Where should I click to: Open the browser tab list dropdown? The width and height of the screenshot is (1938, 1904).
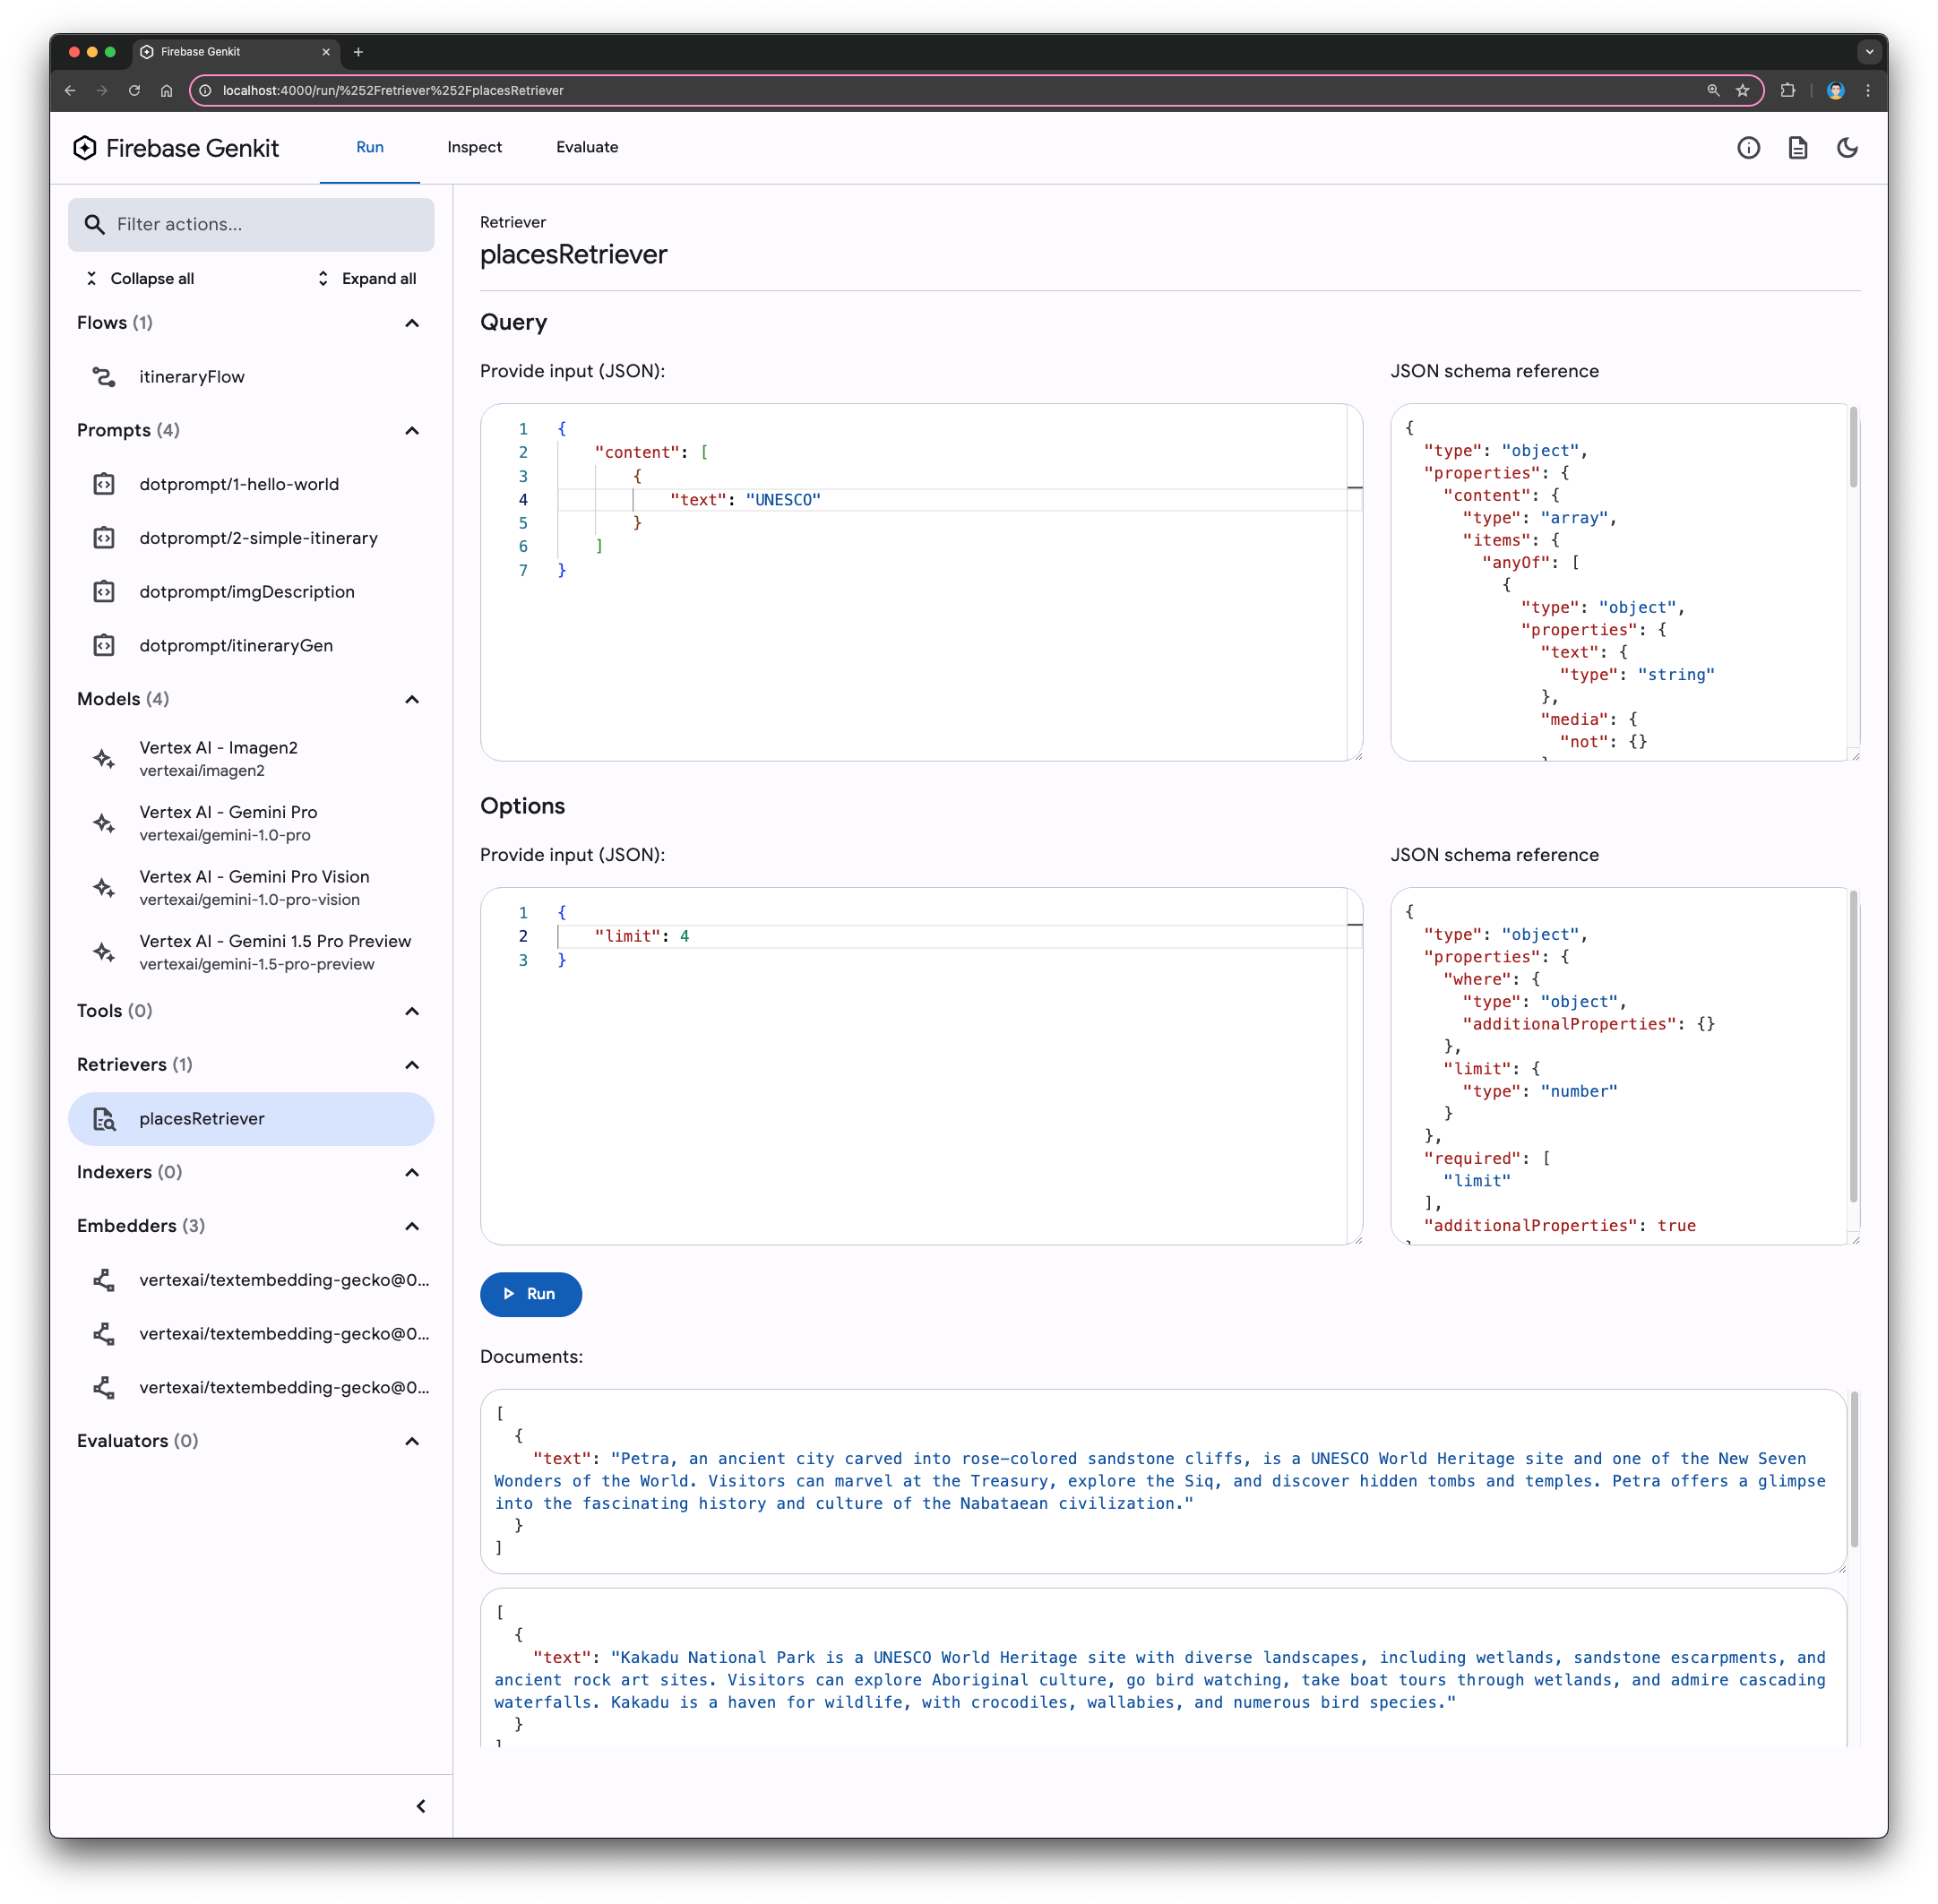click(x=1868, y=52)
